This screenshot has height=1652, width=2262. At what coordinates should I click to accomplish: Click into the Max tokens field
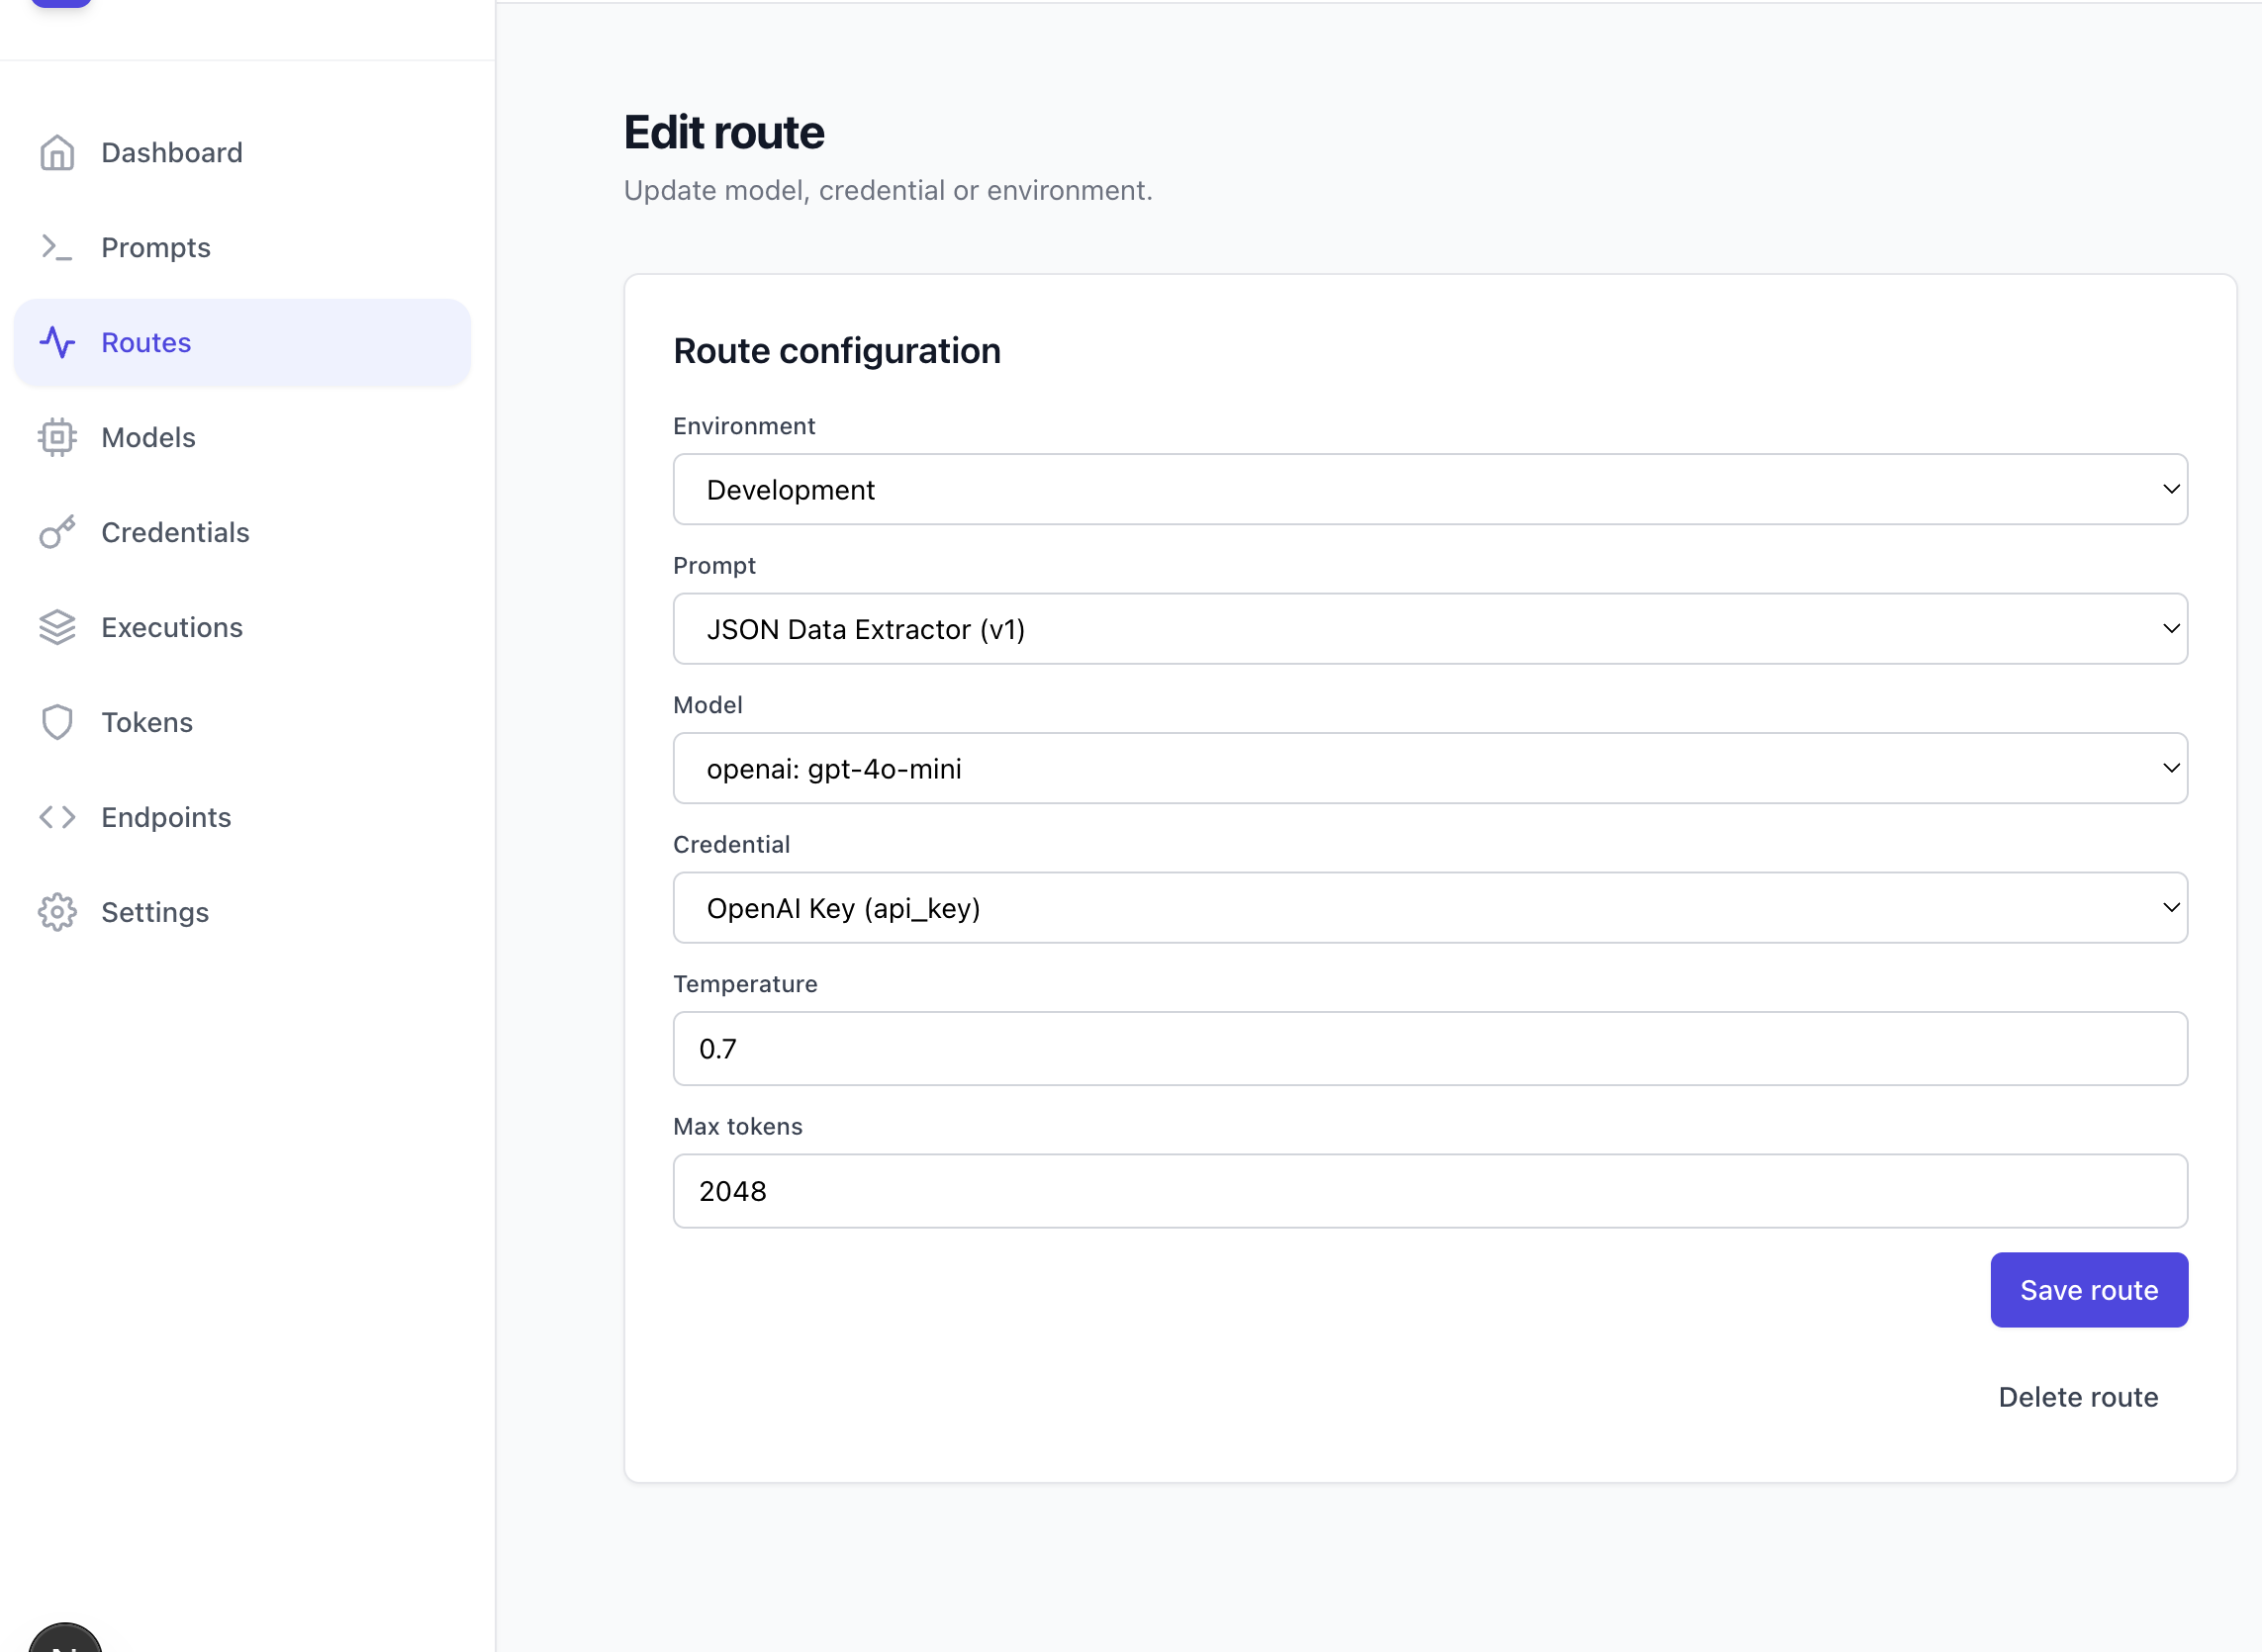pos(1429,1191)
